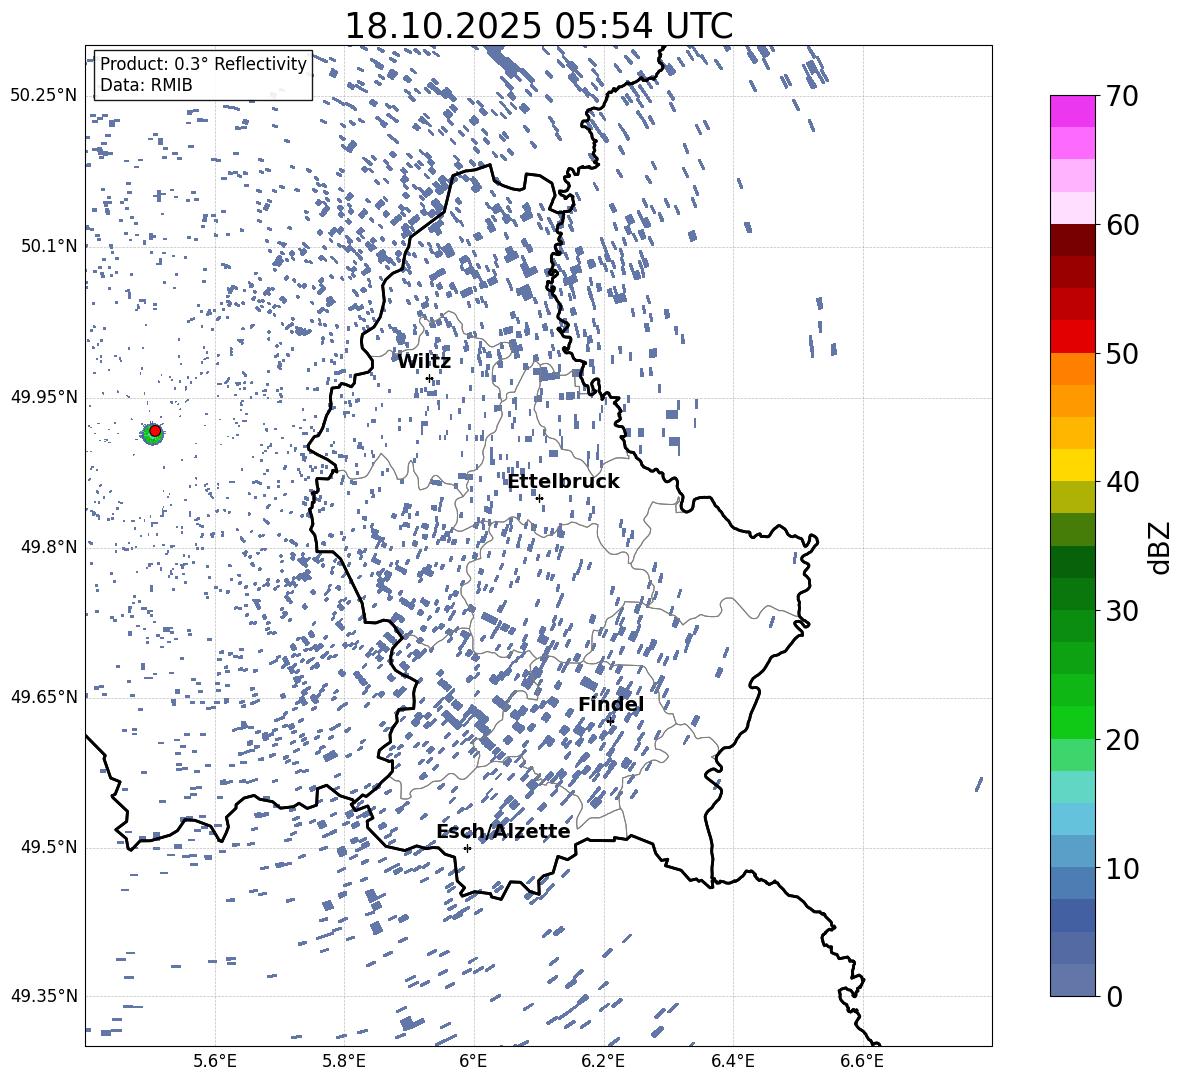Click the 60 dBZ colorbar tick label
Viewport: 1184px width, 1081px height.
point(1122,225)
